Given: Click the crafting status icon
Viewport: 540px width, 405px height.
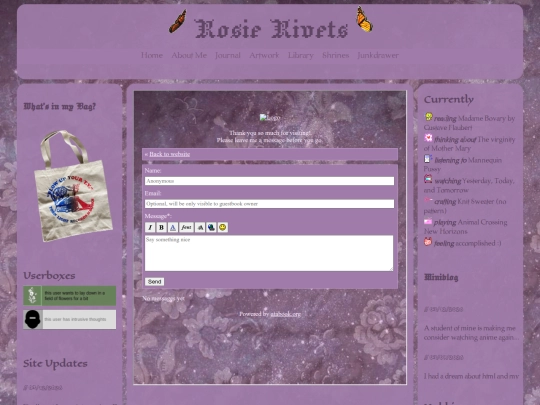Looking at the screenshot, I should pyautogui.click(x=428, y=200).
